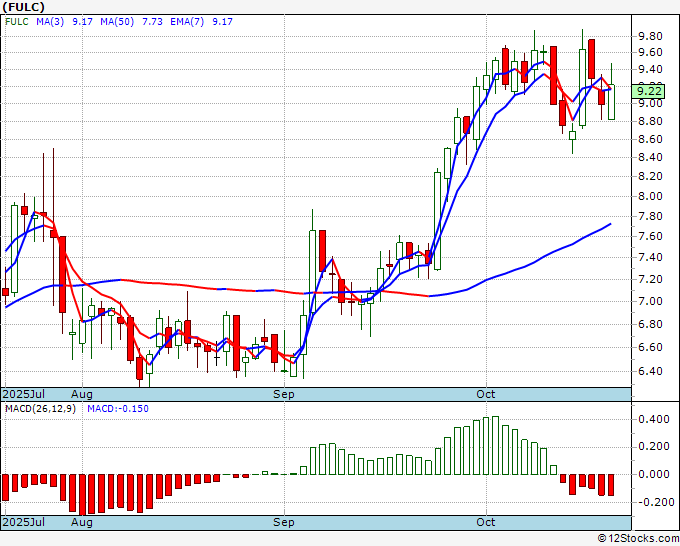Click the 8.80 price axis label
Image resolution: width=680 pixels, height=546 pixels.
coord(650,121)
